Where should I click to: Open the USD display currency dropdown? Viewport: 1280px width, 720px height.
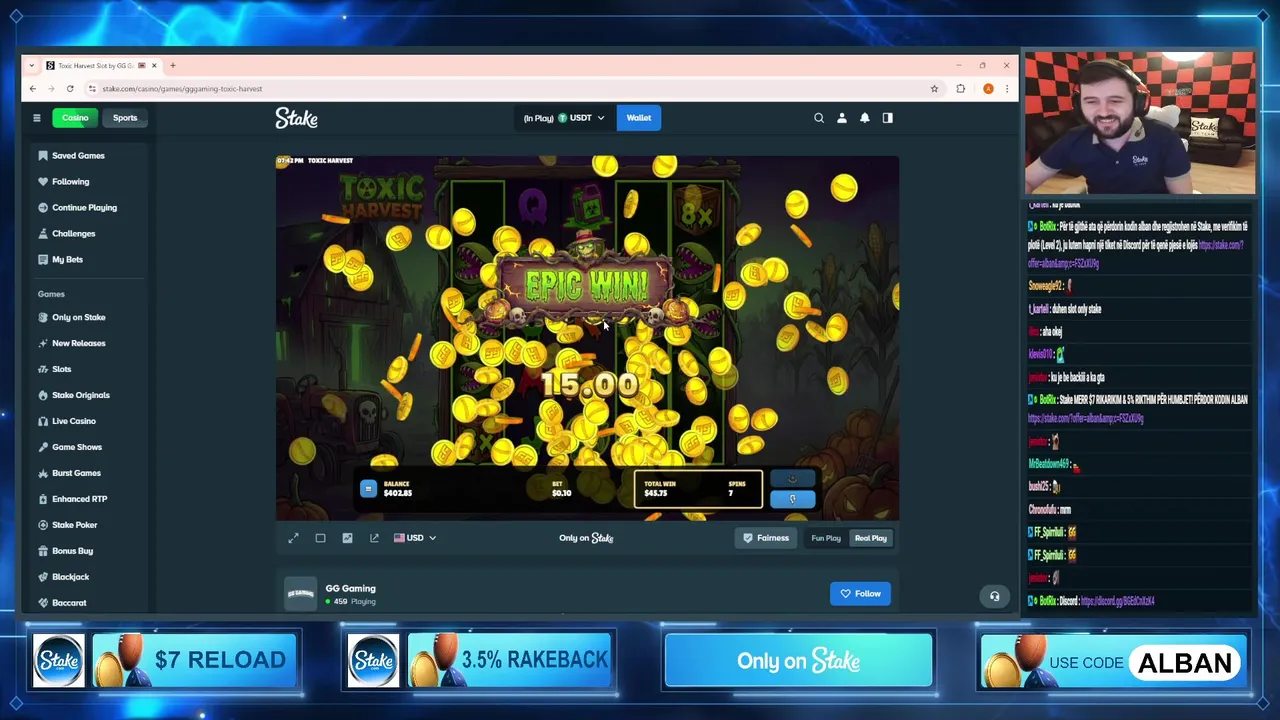[x=415, y=538]
